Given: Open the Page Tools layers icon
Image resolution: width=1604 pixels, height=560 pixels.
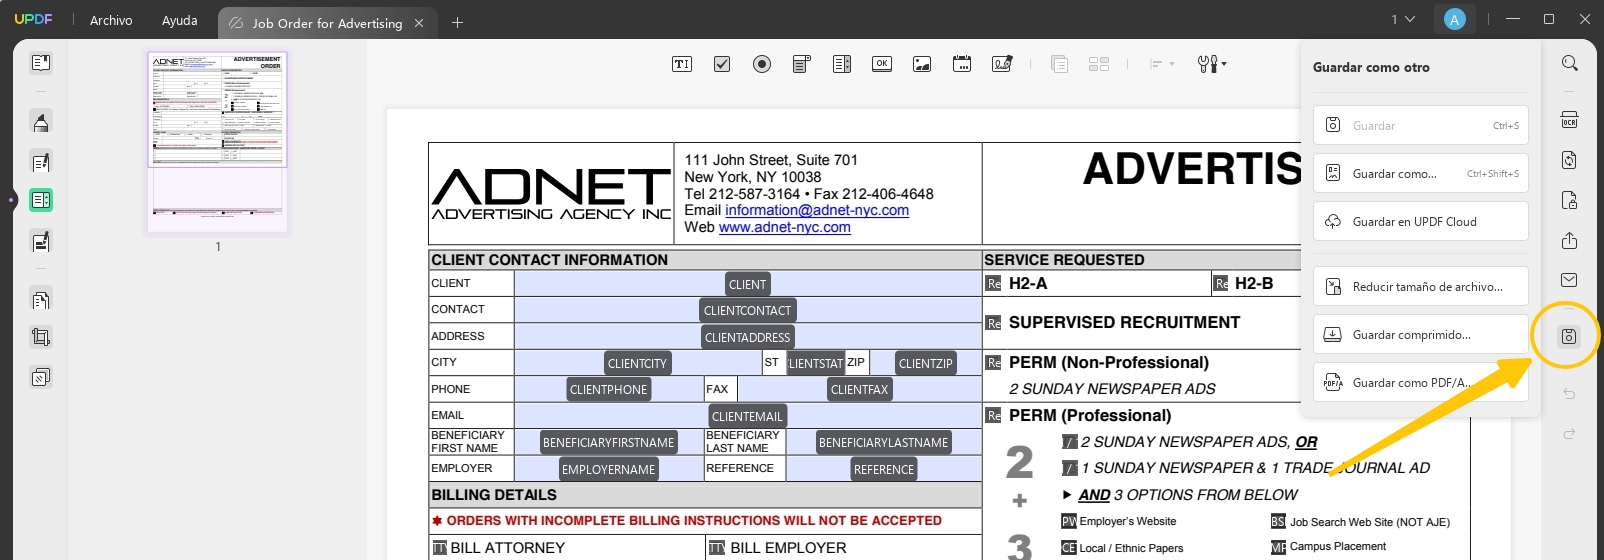Looking at the screenshot, I should (x=41, y=377).
